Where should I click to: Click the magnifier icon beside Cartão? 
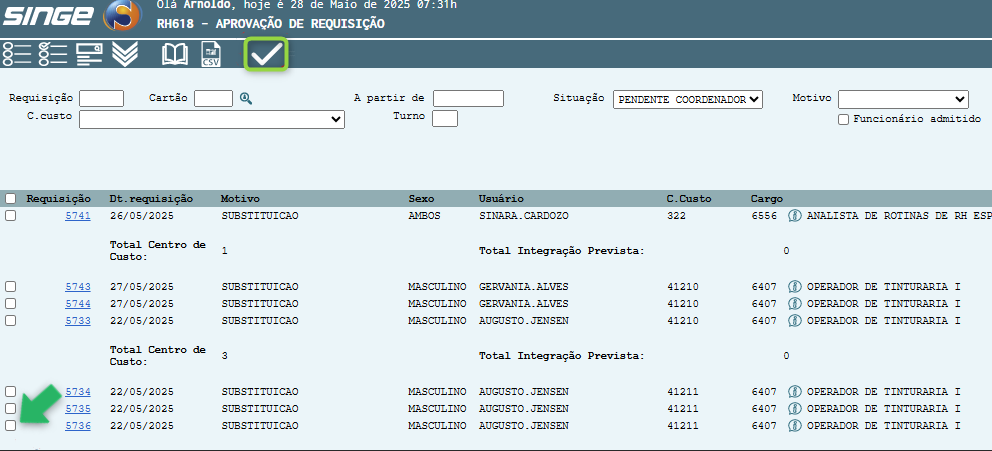pos(246,98)
